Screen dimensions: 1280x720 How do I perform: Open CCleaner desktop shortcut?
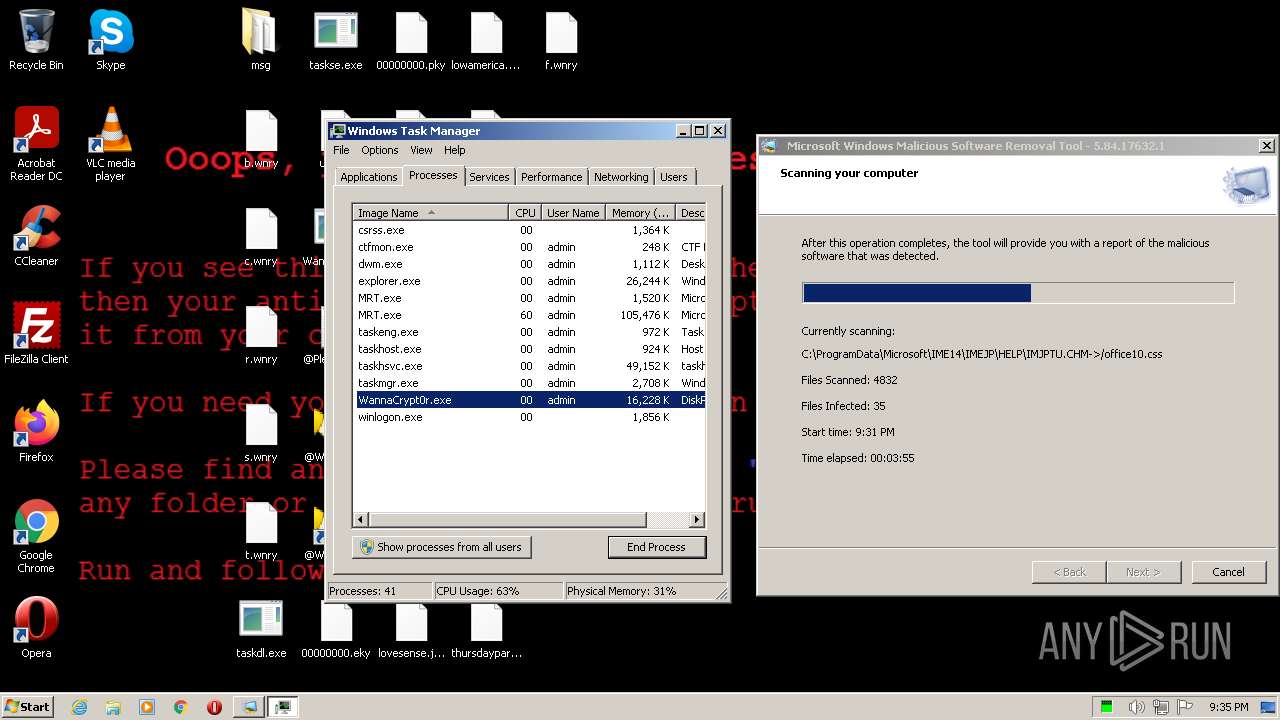36,236
